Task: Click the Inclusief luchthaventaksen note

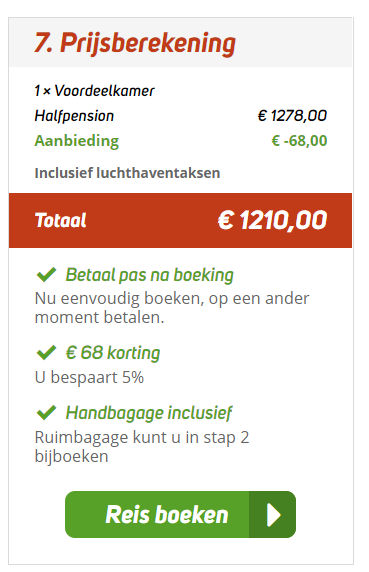Action: (127, 173)
